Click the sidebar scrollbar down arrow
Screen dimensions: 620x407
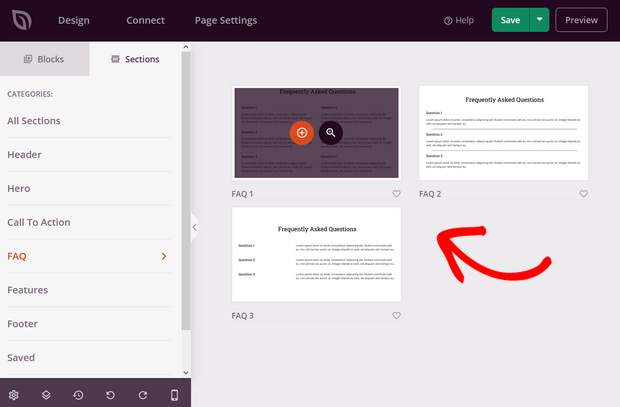pyautogui.click(x=185, y=373)
